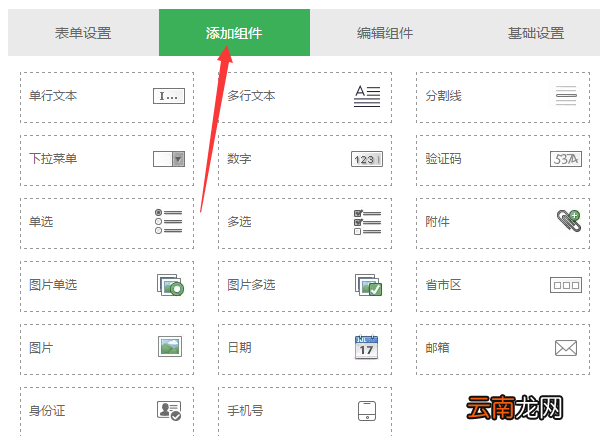This screenshot has height=436, width=600.
Task: Select the 添加组件 tab
Action: tap(234, 33)
